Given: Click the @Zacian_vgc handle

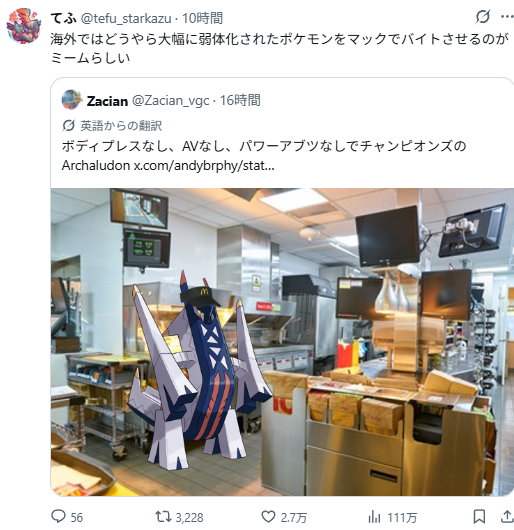Looking at the screenshot, I should coord(170,101).
